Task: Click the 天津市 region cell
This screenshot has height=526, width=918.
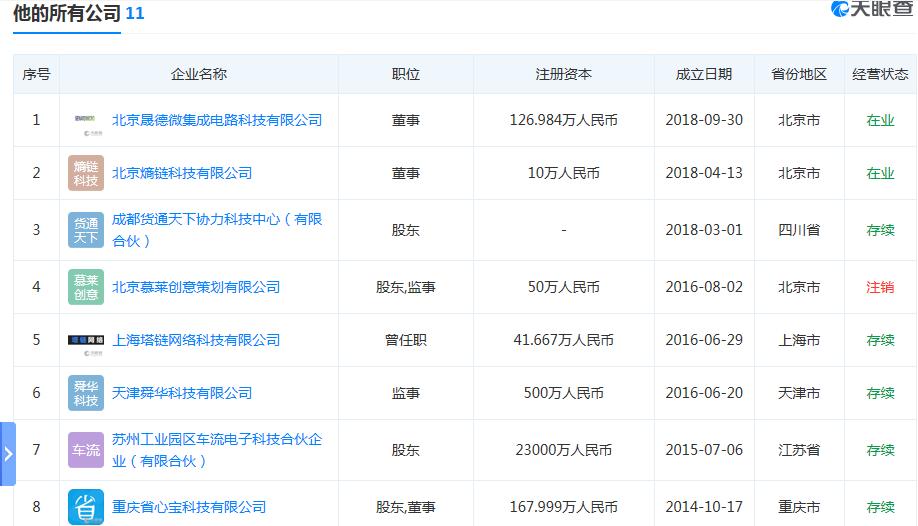Action: (x=799, y=392)
